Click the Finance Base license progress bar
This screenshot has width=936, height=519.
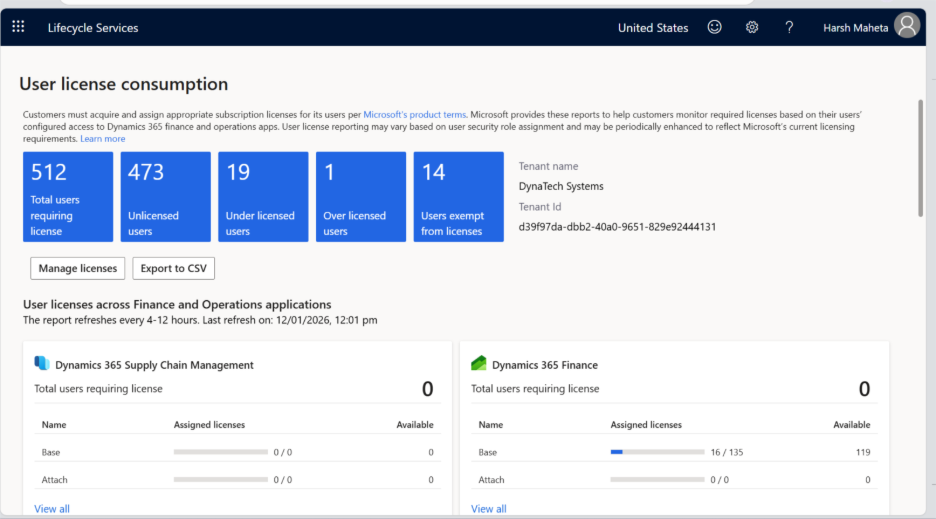tap(657, 452)
